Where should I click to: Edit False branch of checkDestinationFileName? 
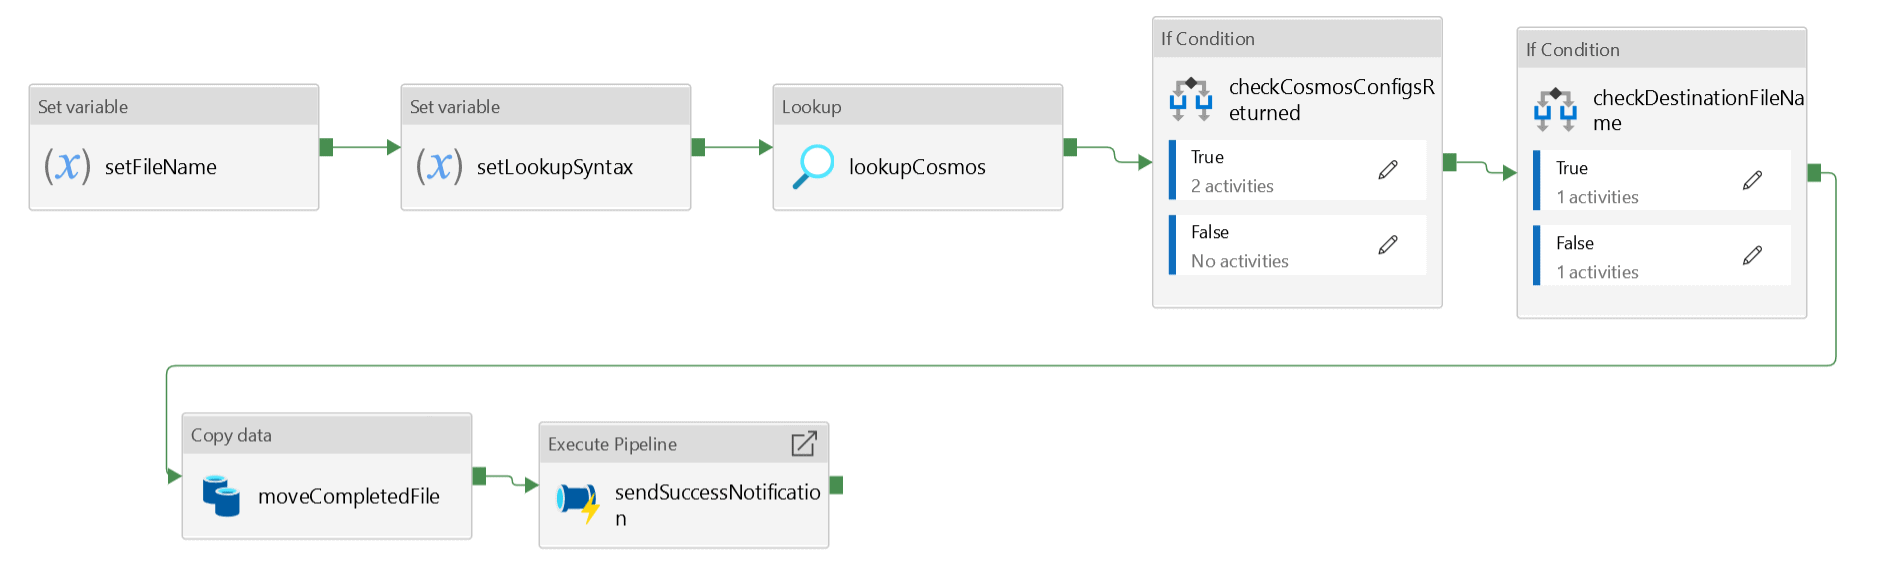coord(1752,256)
